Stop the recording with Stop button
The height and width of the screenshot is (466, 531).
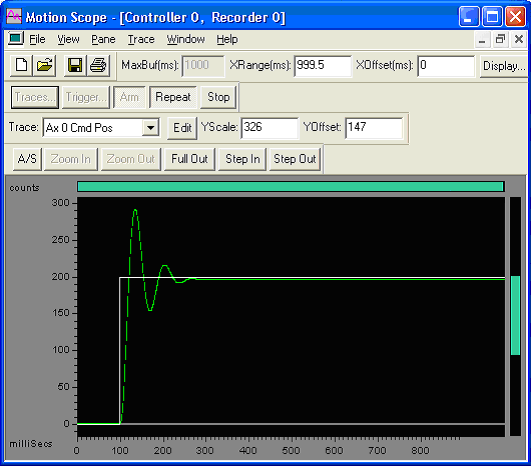tap(218, 97)
